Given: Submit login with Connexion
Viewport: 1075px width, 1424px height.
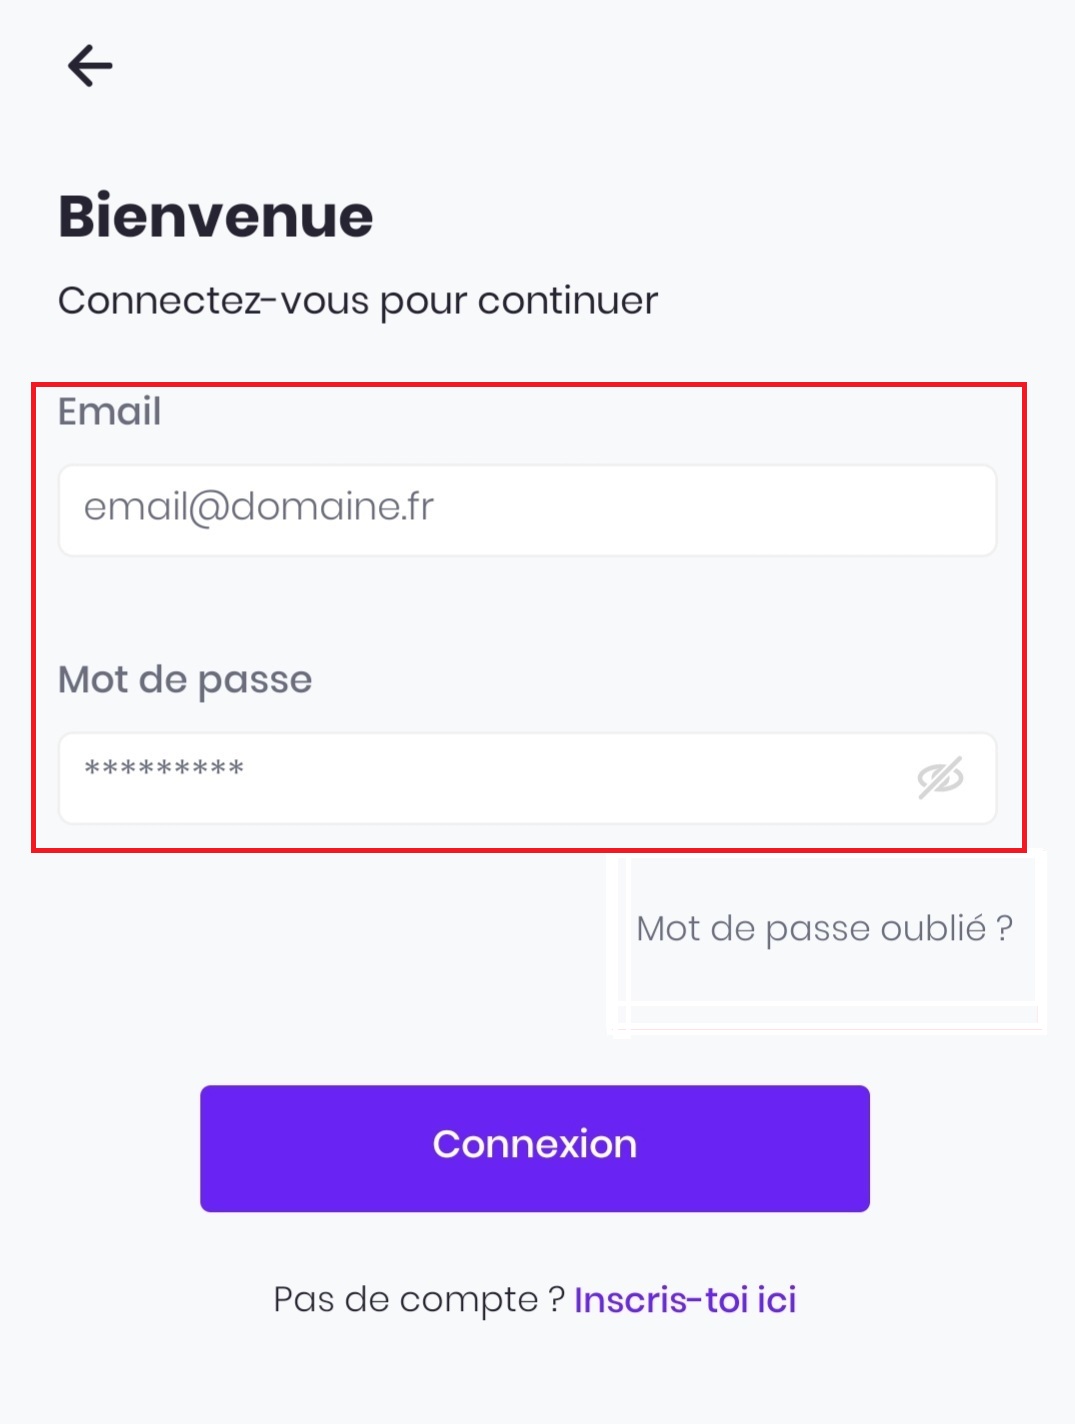Looking at the screenshot, I should [535, 1148].
